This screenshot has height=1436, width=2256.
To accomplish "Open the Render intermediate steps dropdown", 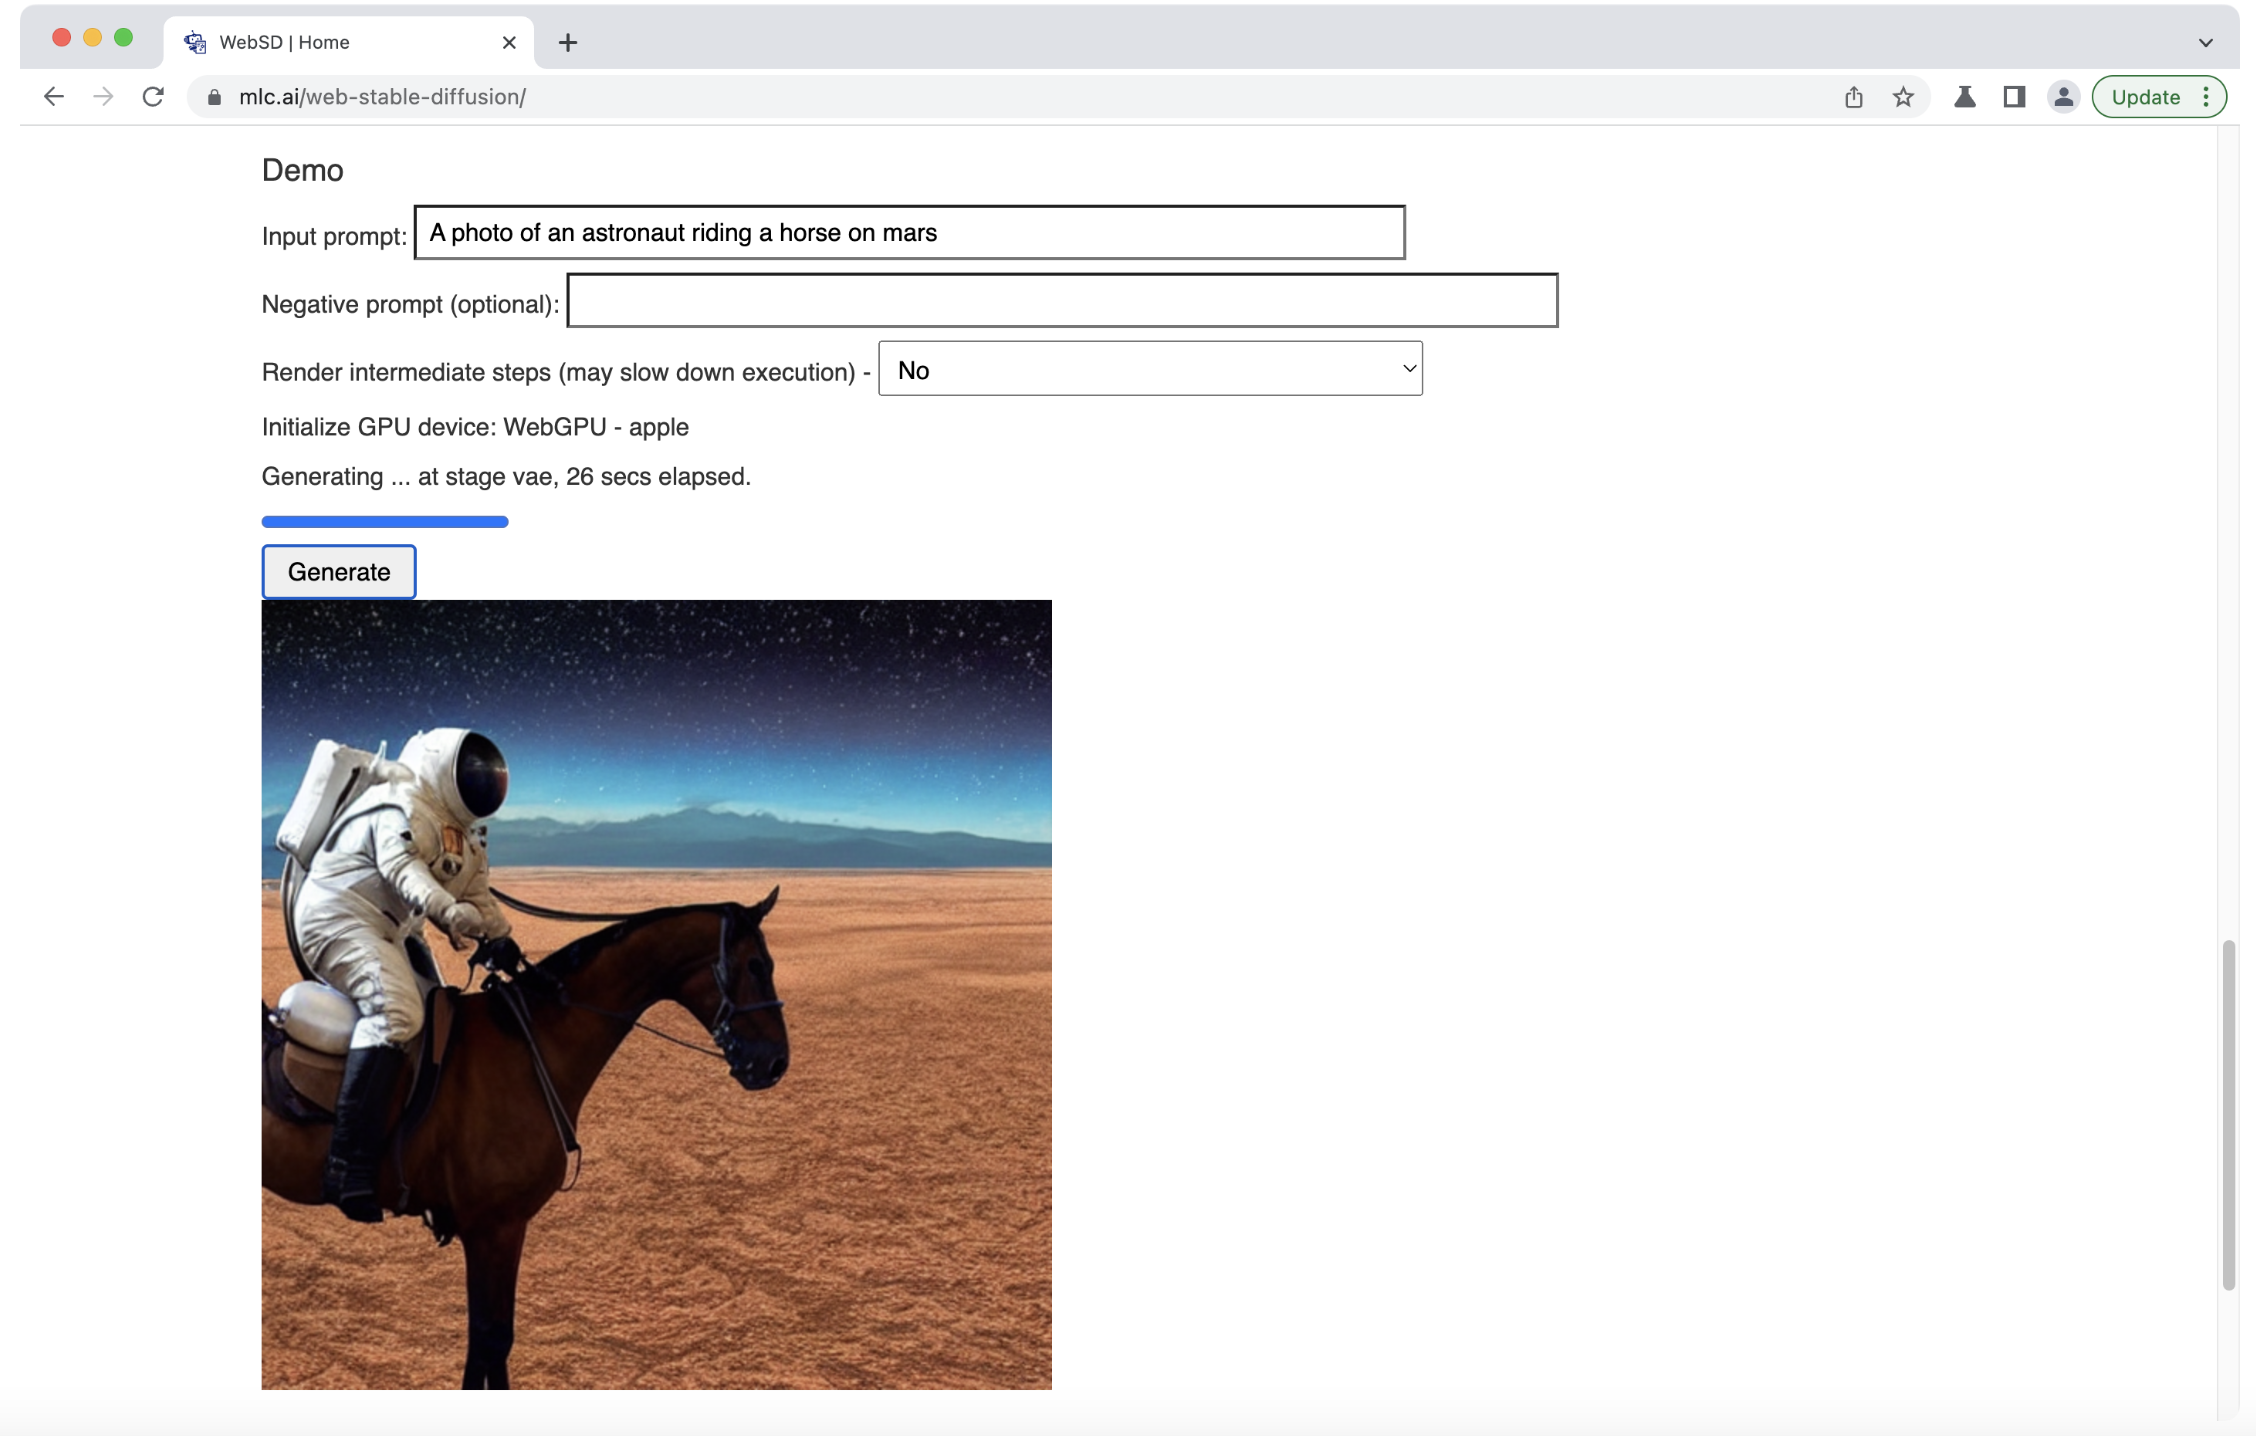I will click(1150, 369).
